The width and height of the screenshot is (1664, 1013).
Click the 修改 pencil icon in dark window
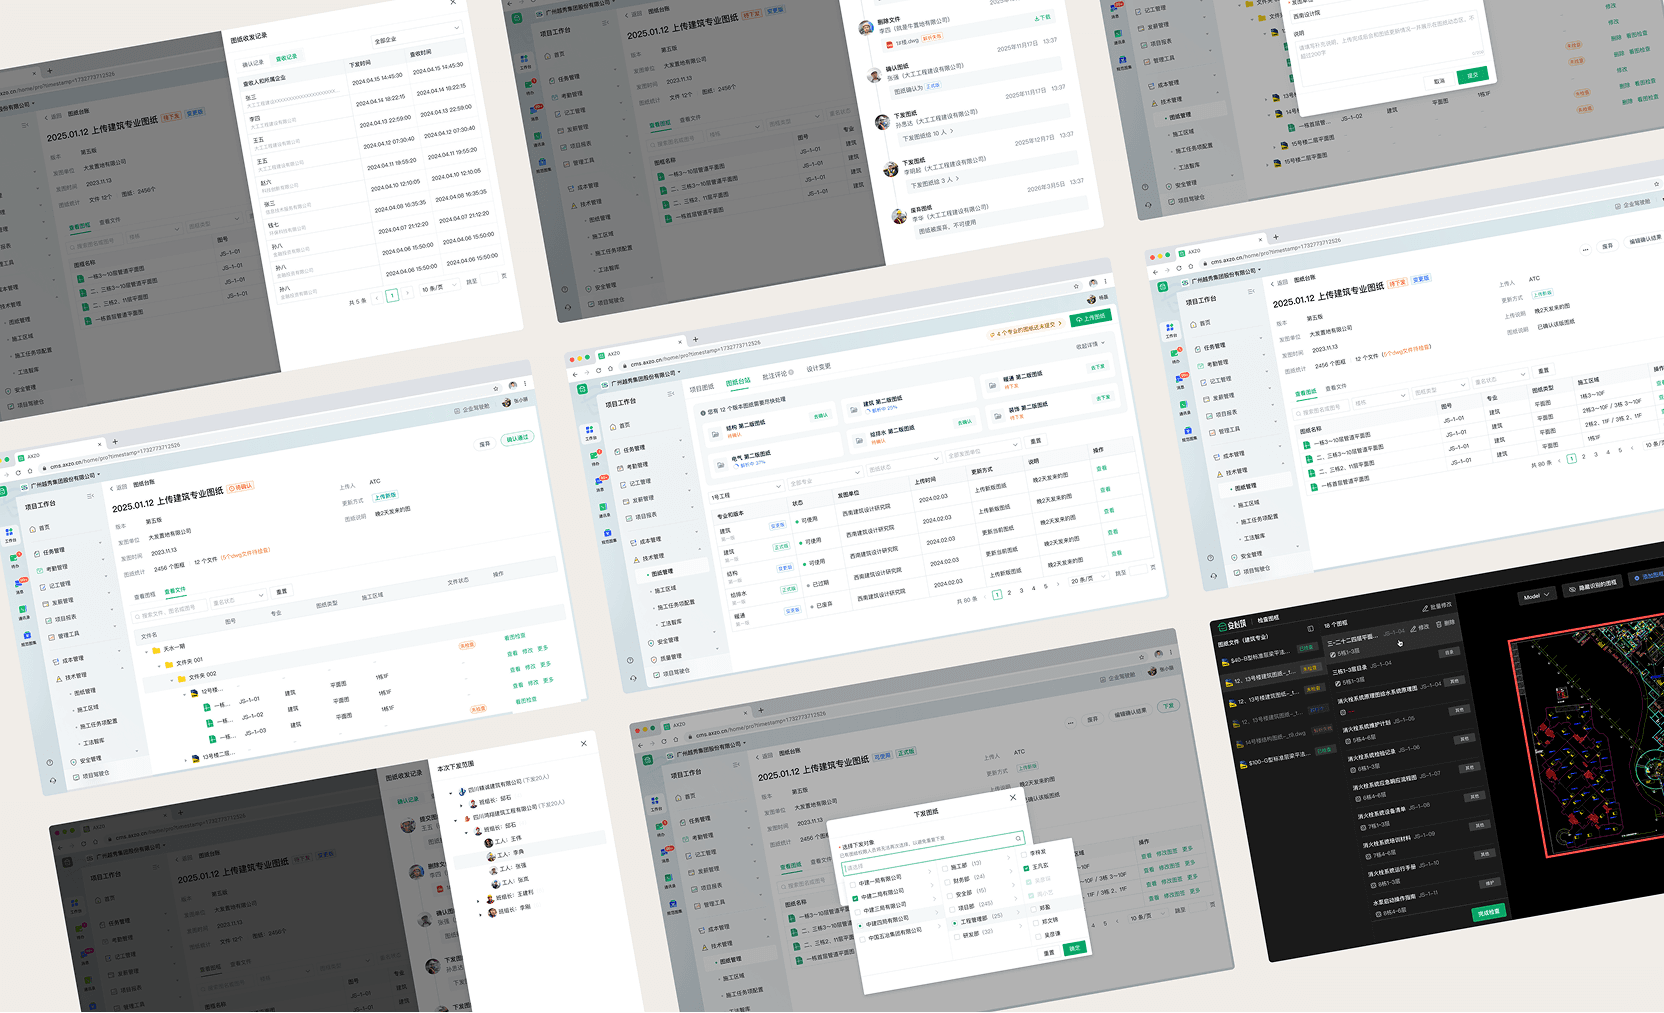coord(1415,628)
